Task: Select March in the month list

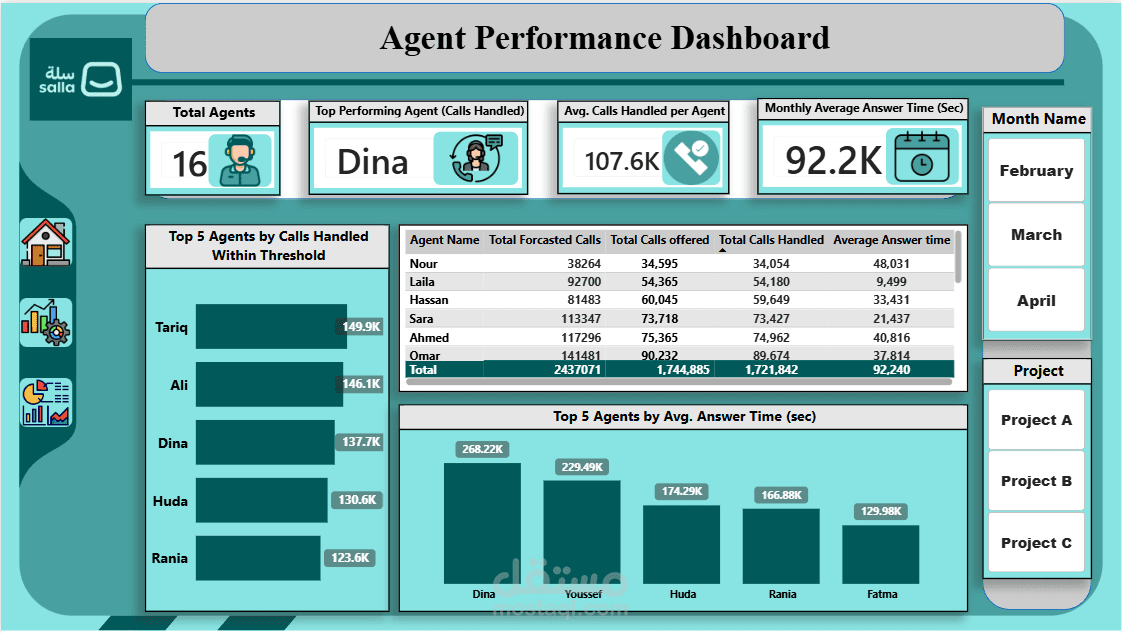Action: [1035, 235]
